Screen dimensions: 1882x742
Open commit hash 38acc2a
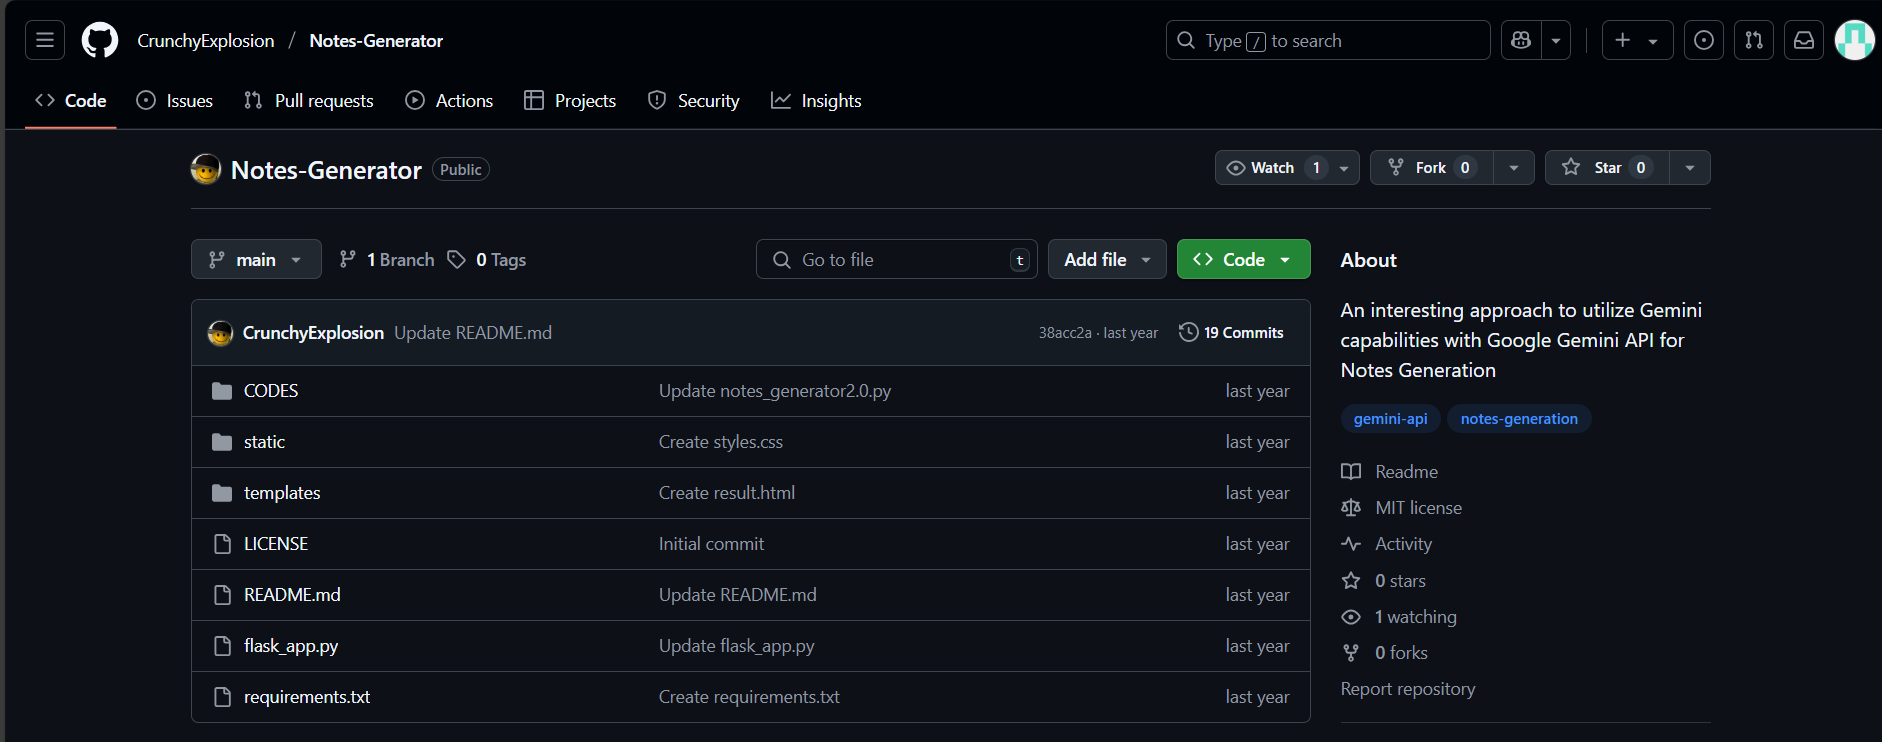1065,333
